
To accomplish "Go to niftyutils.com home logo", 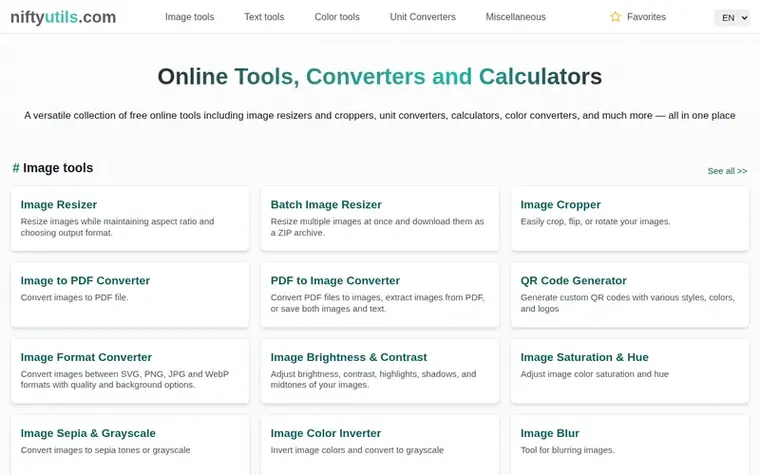I will tap(63, 17).
